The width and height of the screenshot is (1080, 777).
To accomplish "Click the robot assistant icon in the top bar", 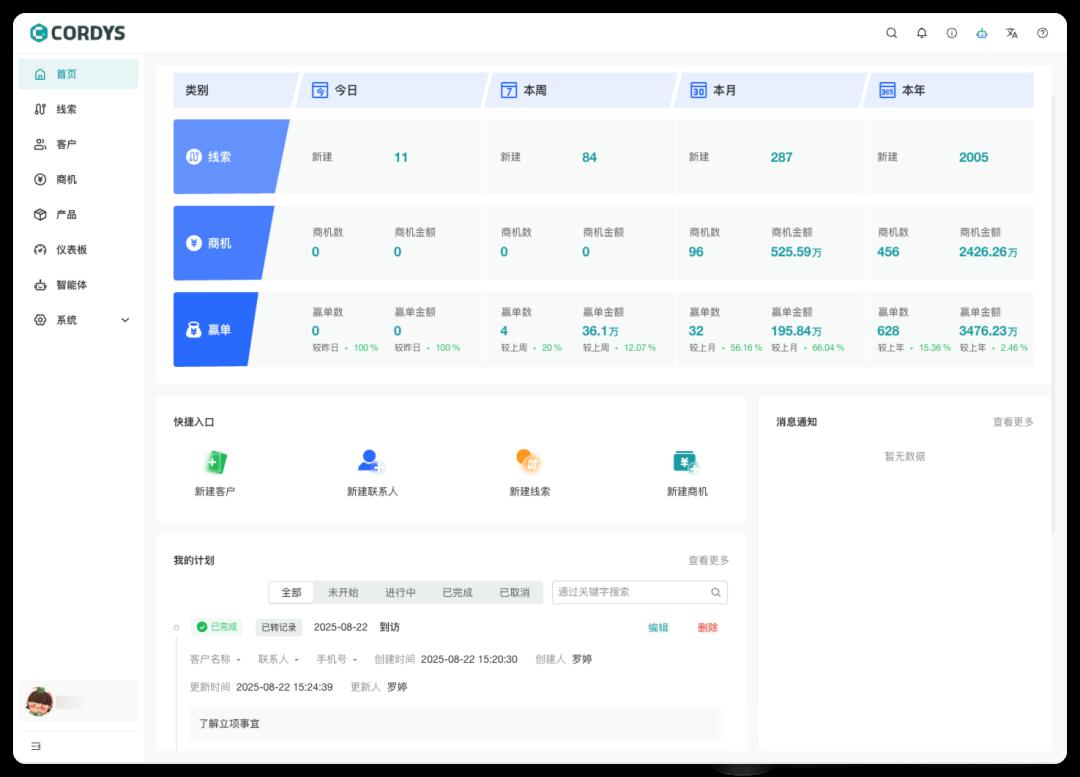I will click(982, 33).
